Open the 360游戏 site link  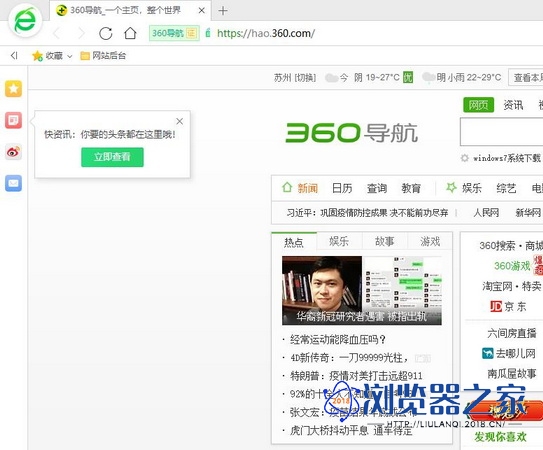point(512,266)
